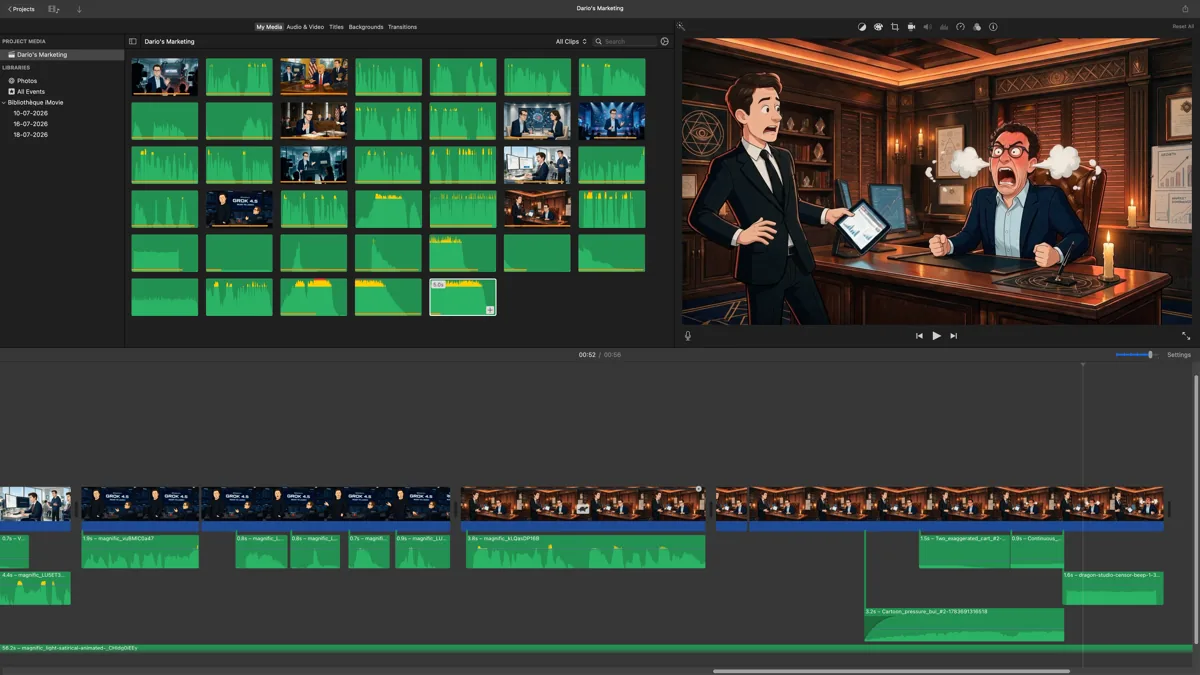This screenshot has width=1200, height=675.
Task: Select audio clip 'Cartoon_pressure_bui' in timeline
Action: point(964,624)
